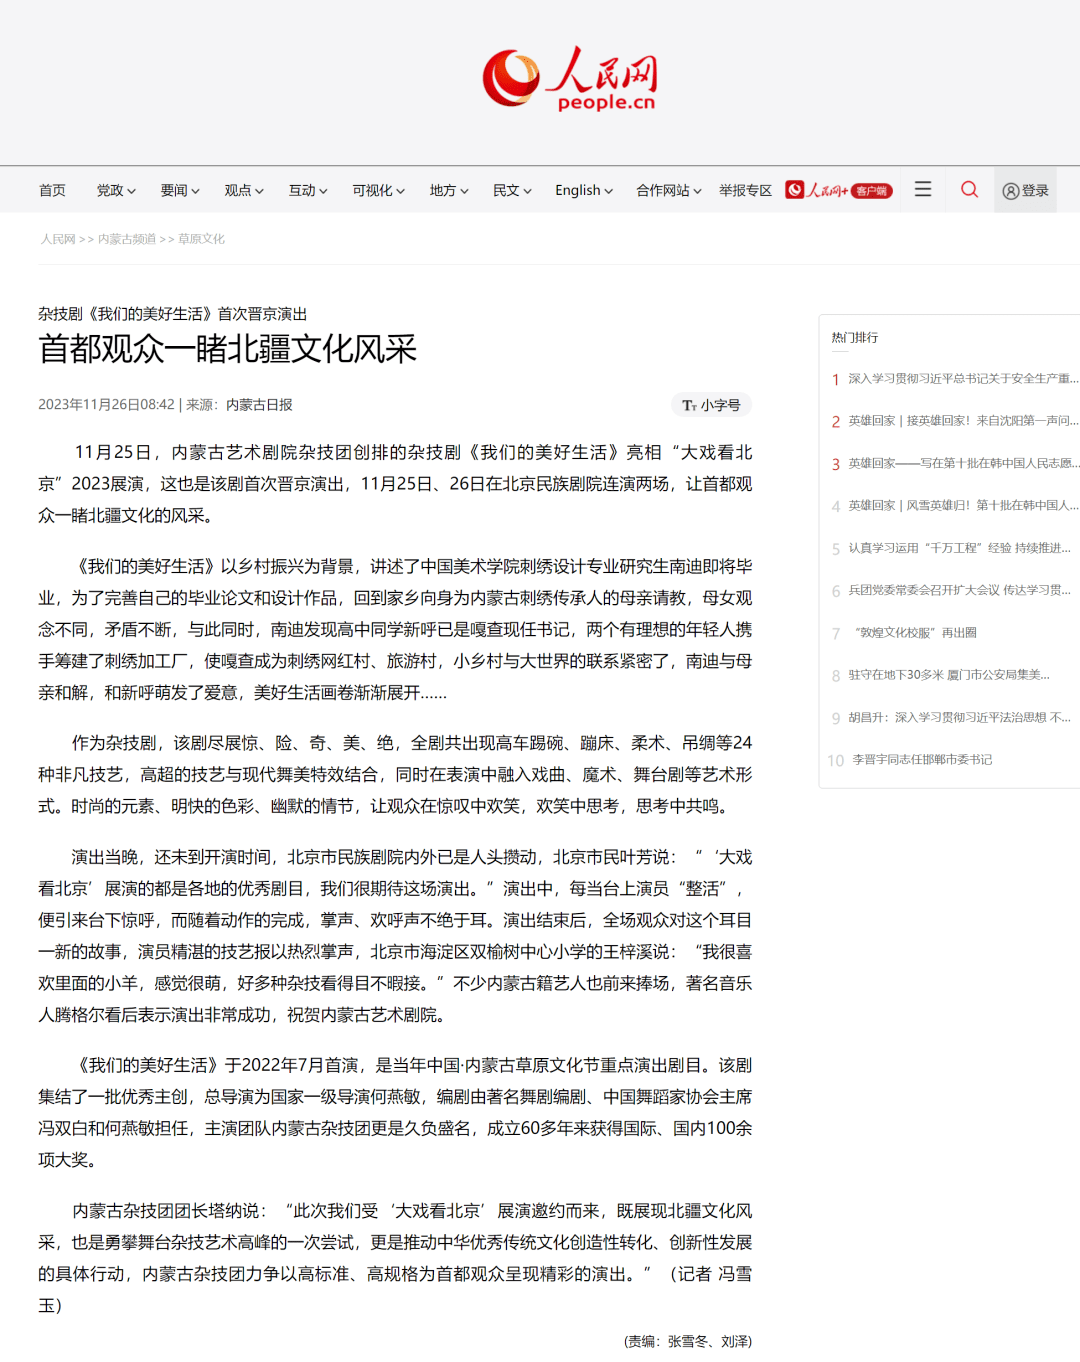Expand the English dropdown menu
This screenshot has width=1080, height=1362.
583,190
